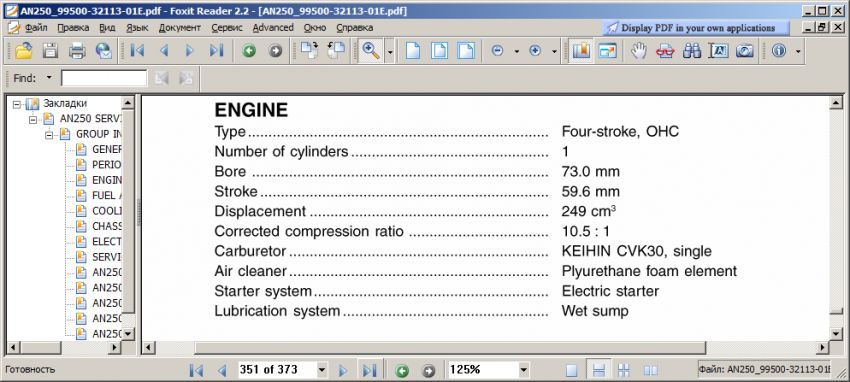This screenshot has width=850, height=382.
Task: Open the Язык menu
Action: [137, 27]
